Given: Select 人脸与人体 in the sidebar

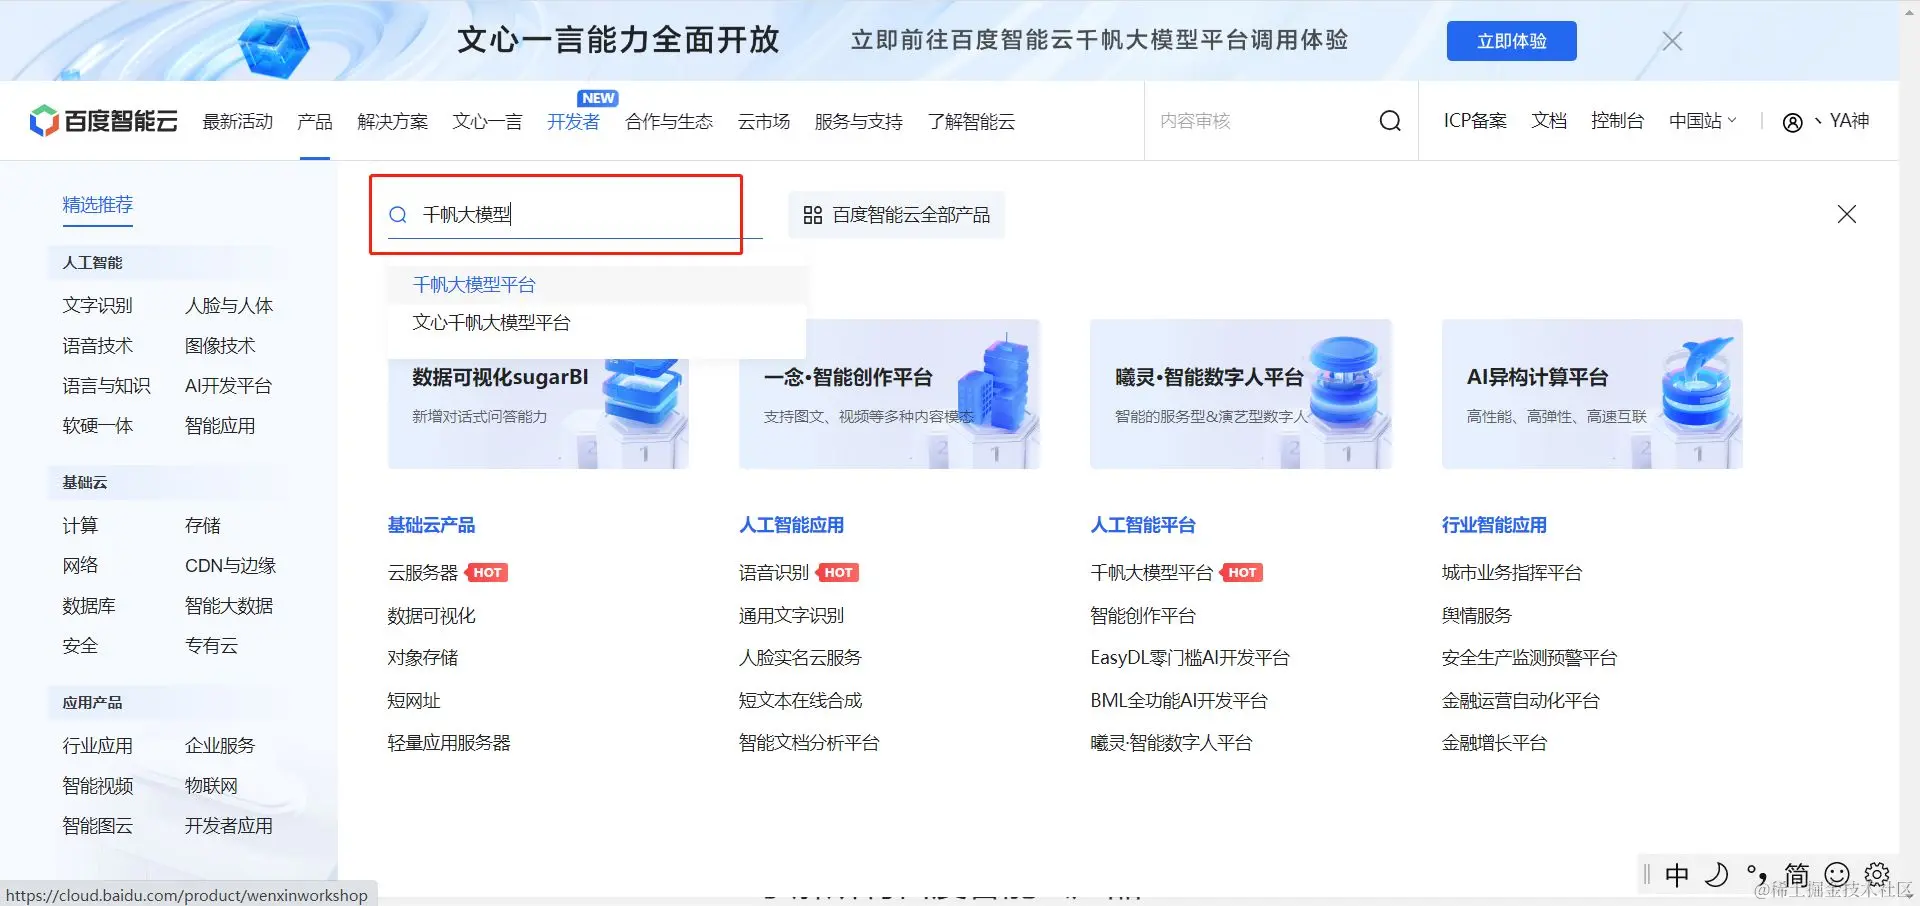Looking at the screenshot, I should [229, 306].
